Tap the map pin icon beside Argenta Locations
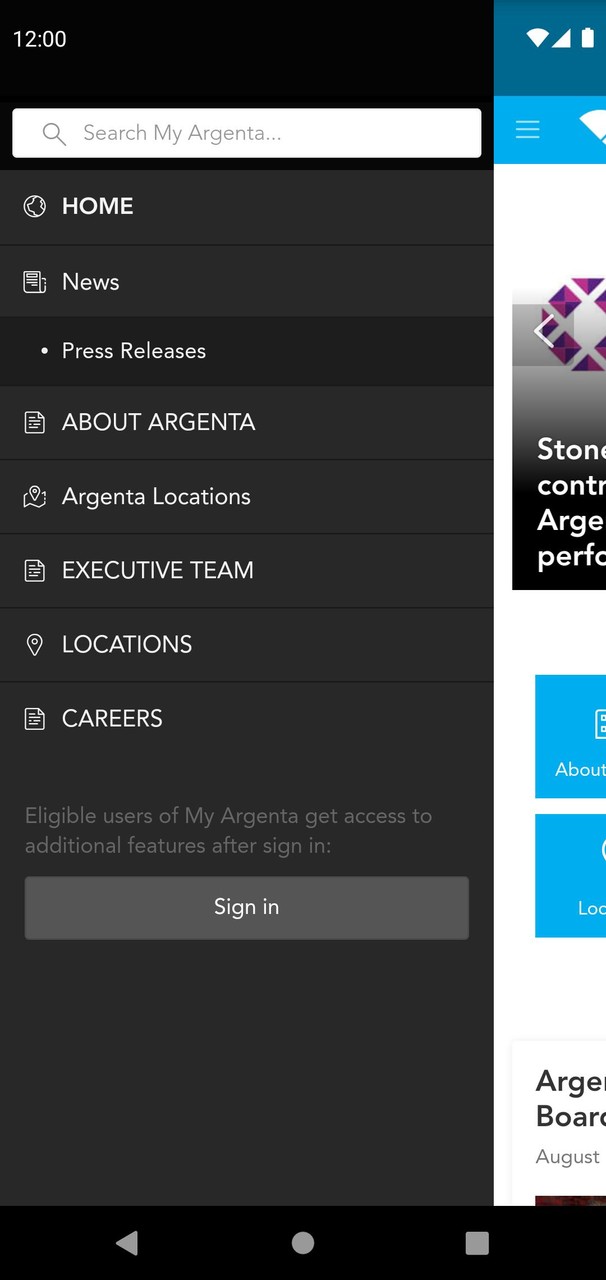 [35, 497]
